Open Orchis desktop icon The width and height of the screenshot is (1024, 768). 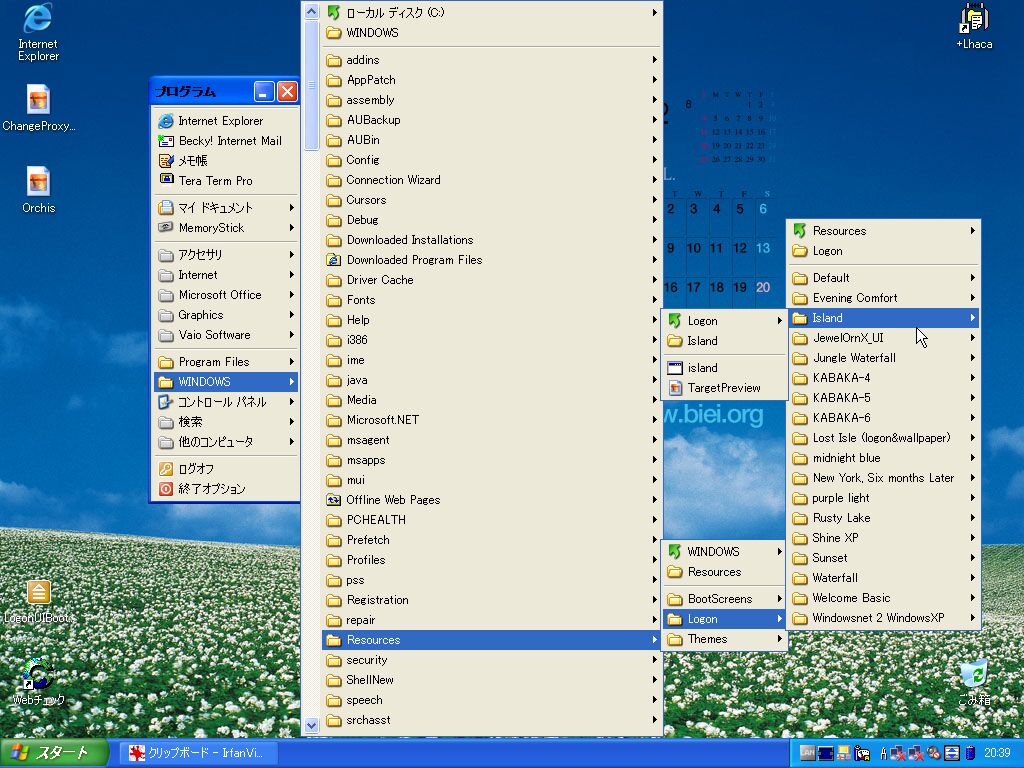[38, 189]
